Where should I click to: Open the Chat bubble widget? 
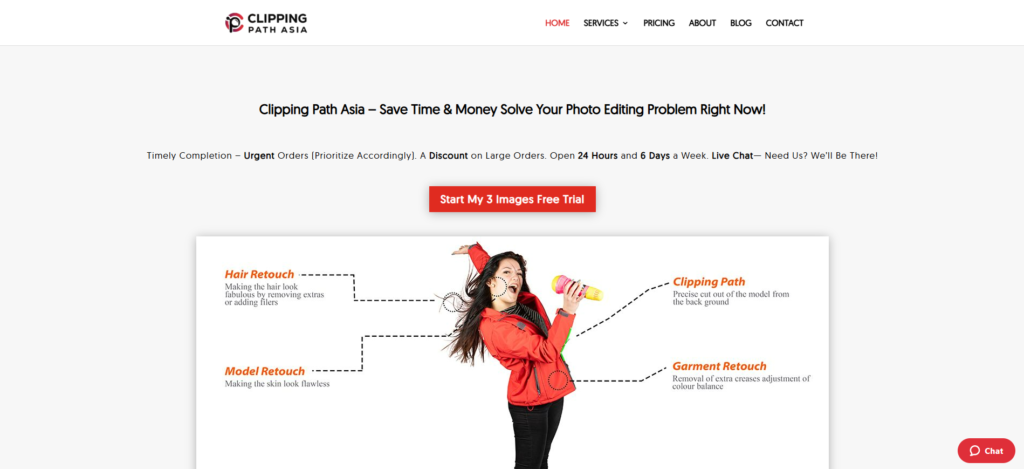[x=986, y=451]
